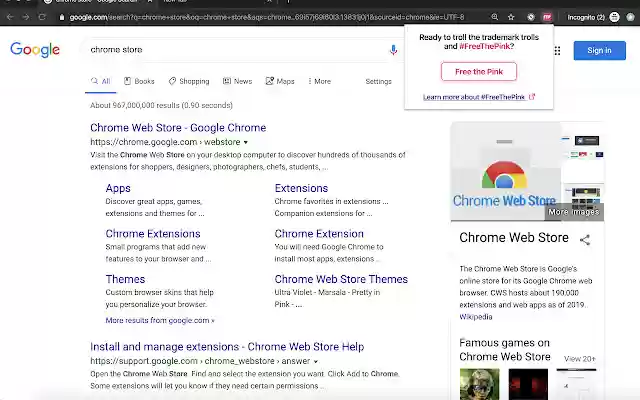Screen dimensions: 640x400
Task: Open a new tab with plus button
Action: click(288, 2)
